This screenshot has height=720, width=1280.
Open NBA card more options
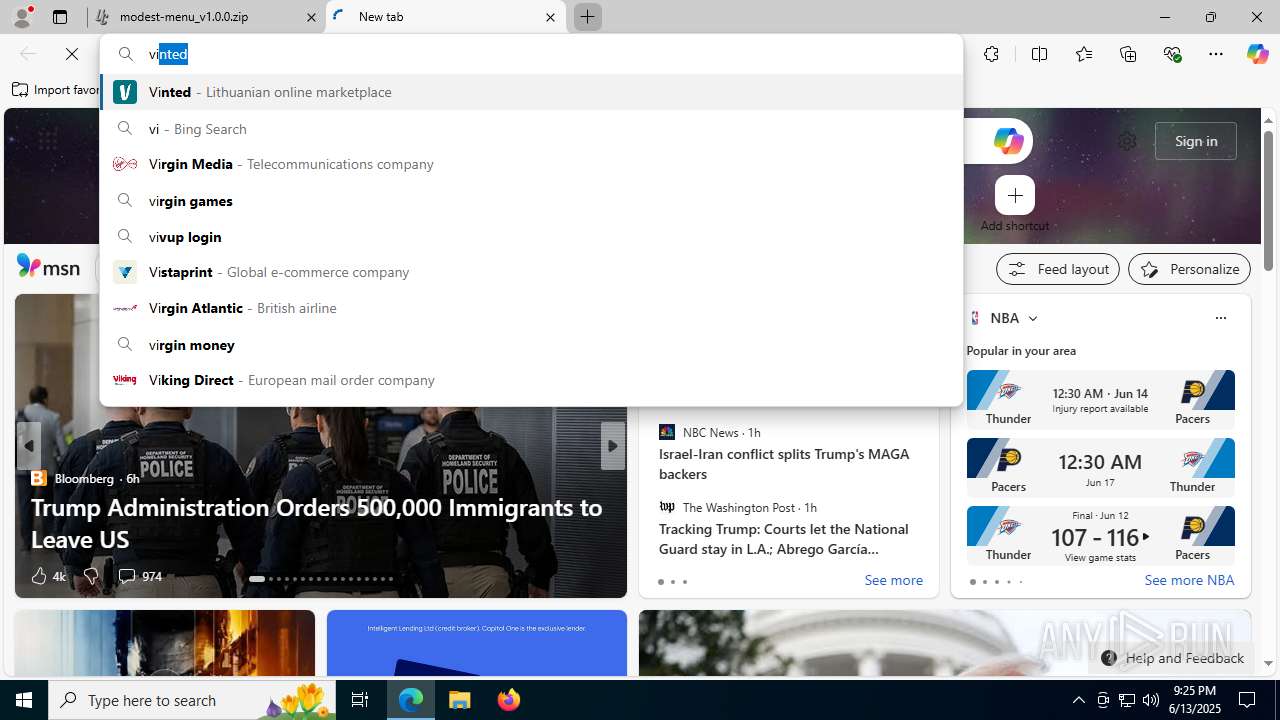[1220, 318]
